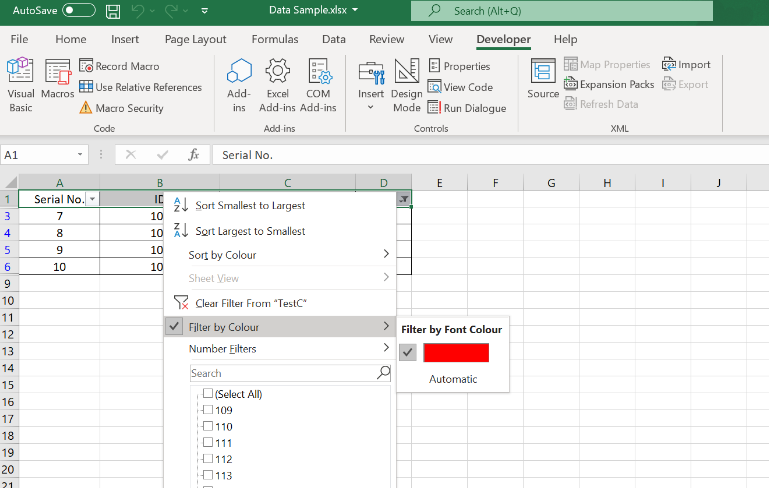Tick the 110 filter checkbox
769x488 pixels.
pos(208,426)
